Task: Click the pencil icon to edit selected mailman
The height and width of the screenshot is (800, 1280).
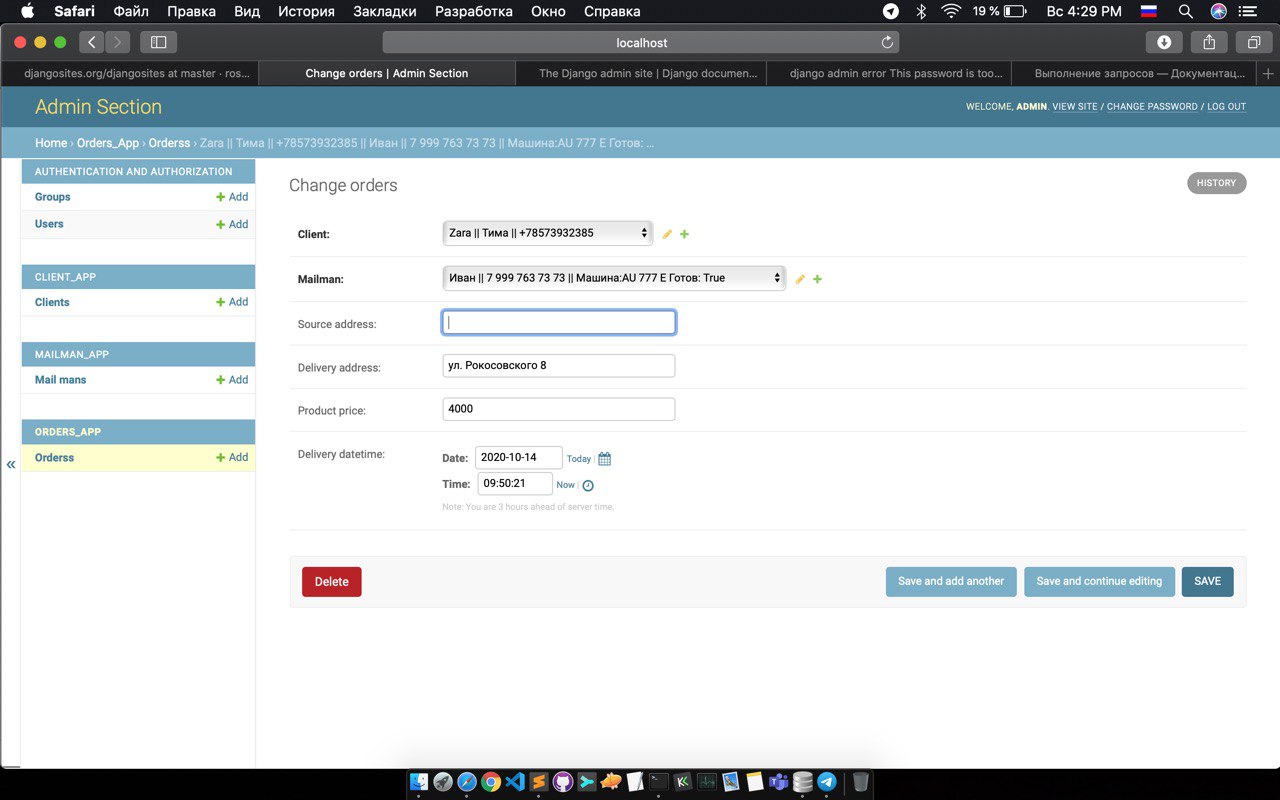Action: coord(800,279)
